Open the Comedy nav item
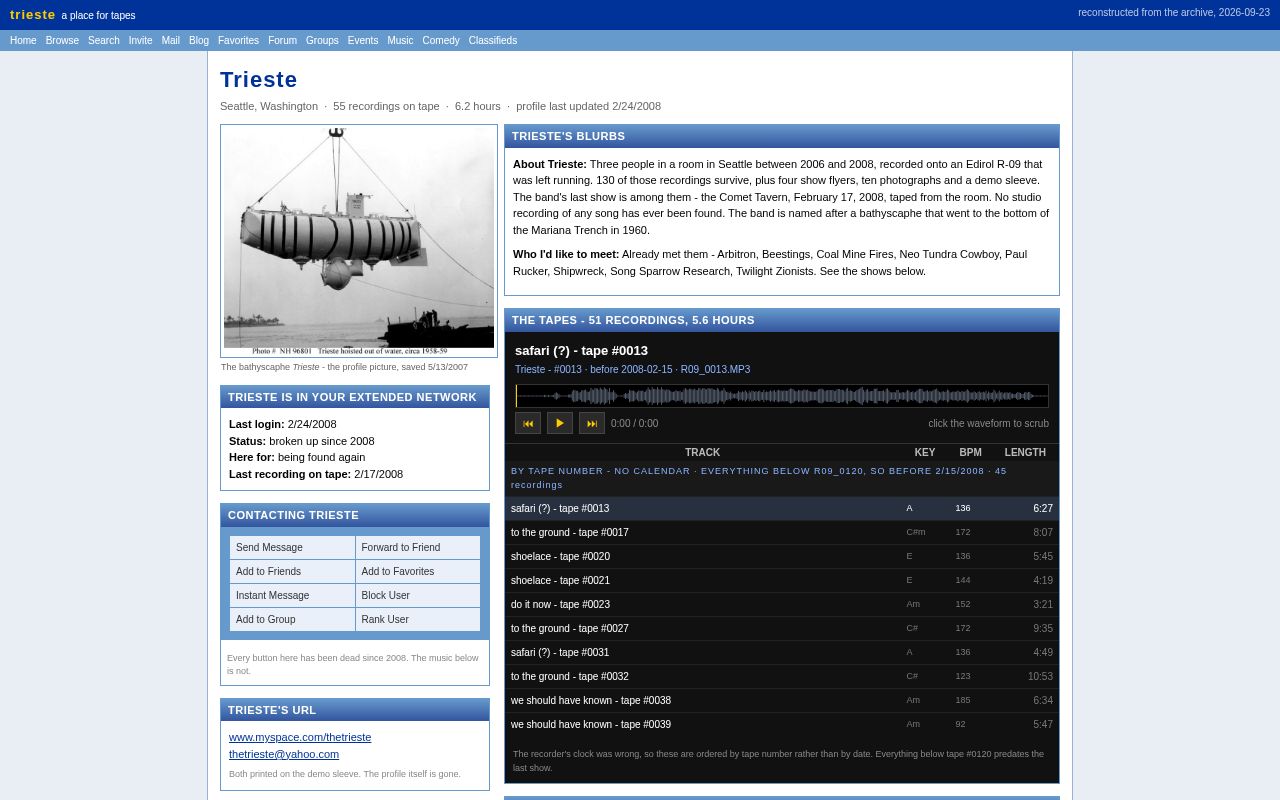Screen dimensions: 1280x800 (x=441, y=41)
